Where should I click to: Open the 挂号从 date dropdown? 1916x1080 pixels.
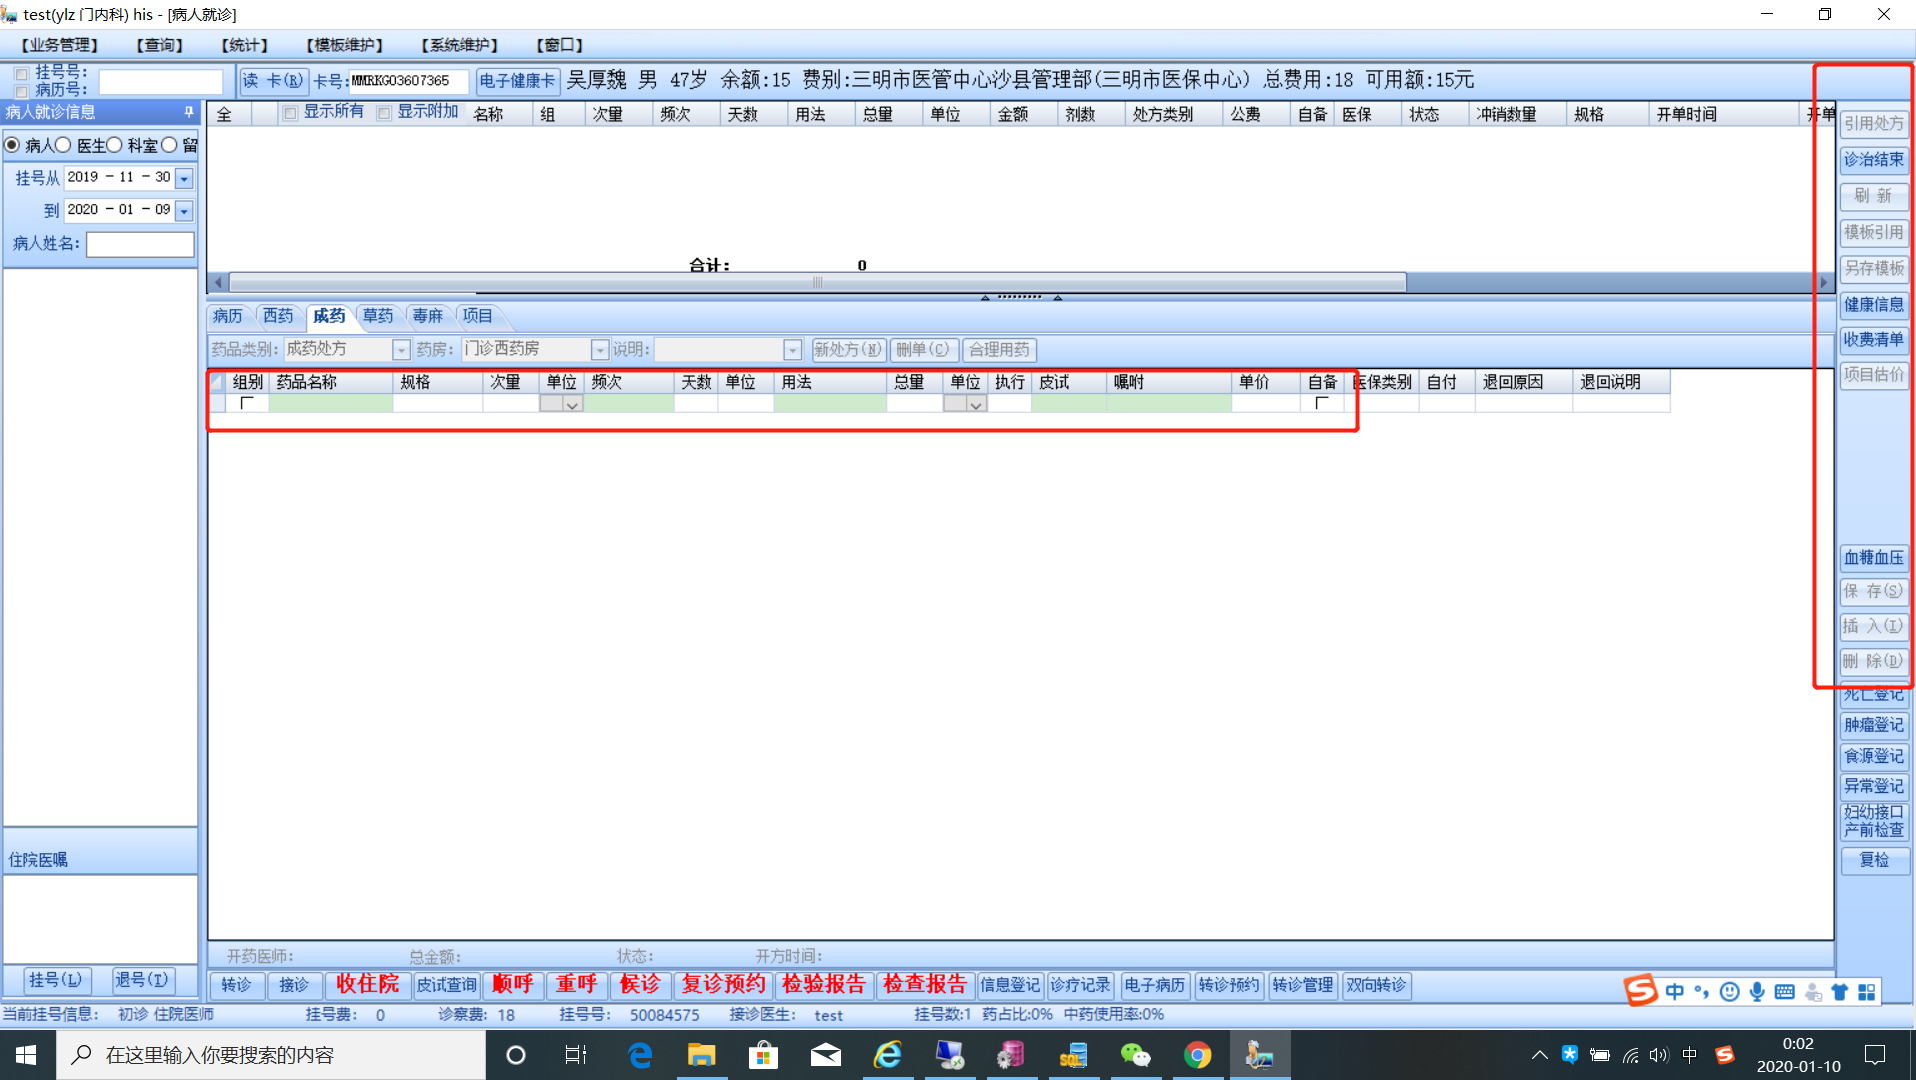click(184, 178)
